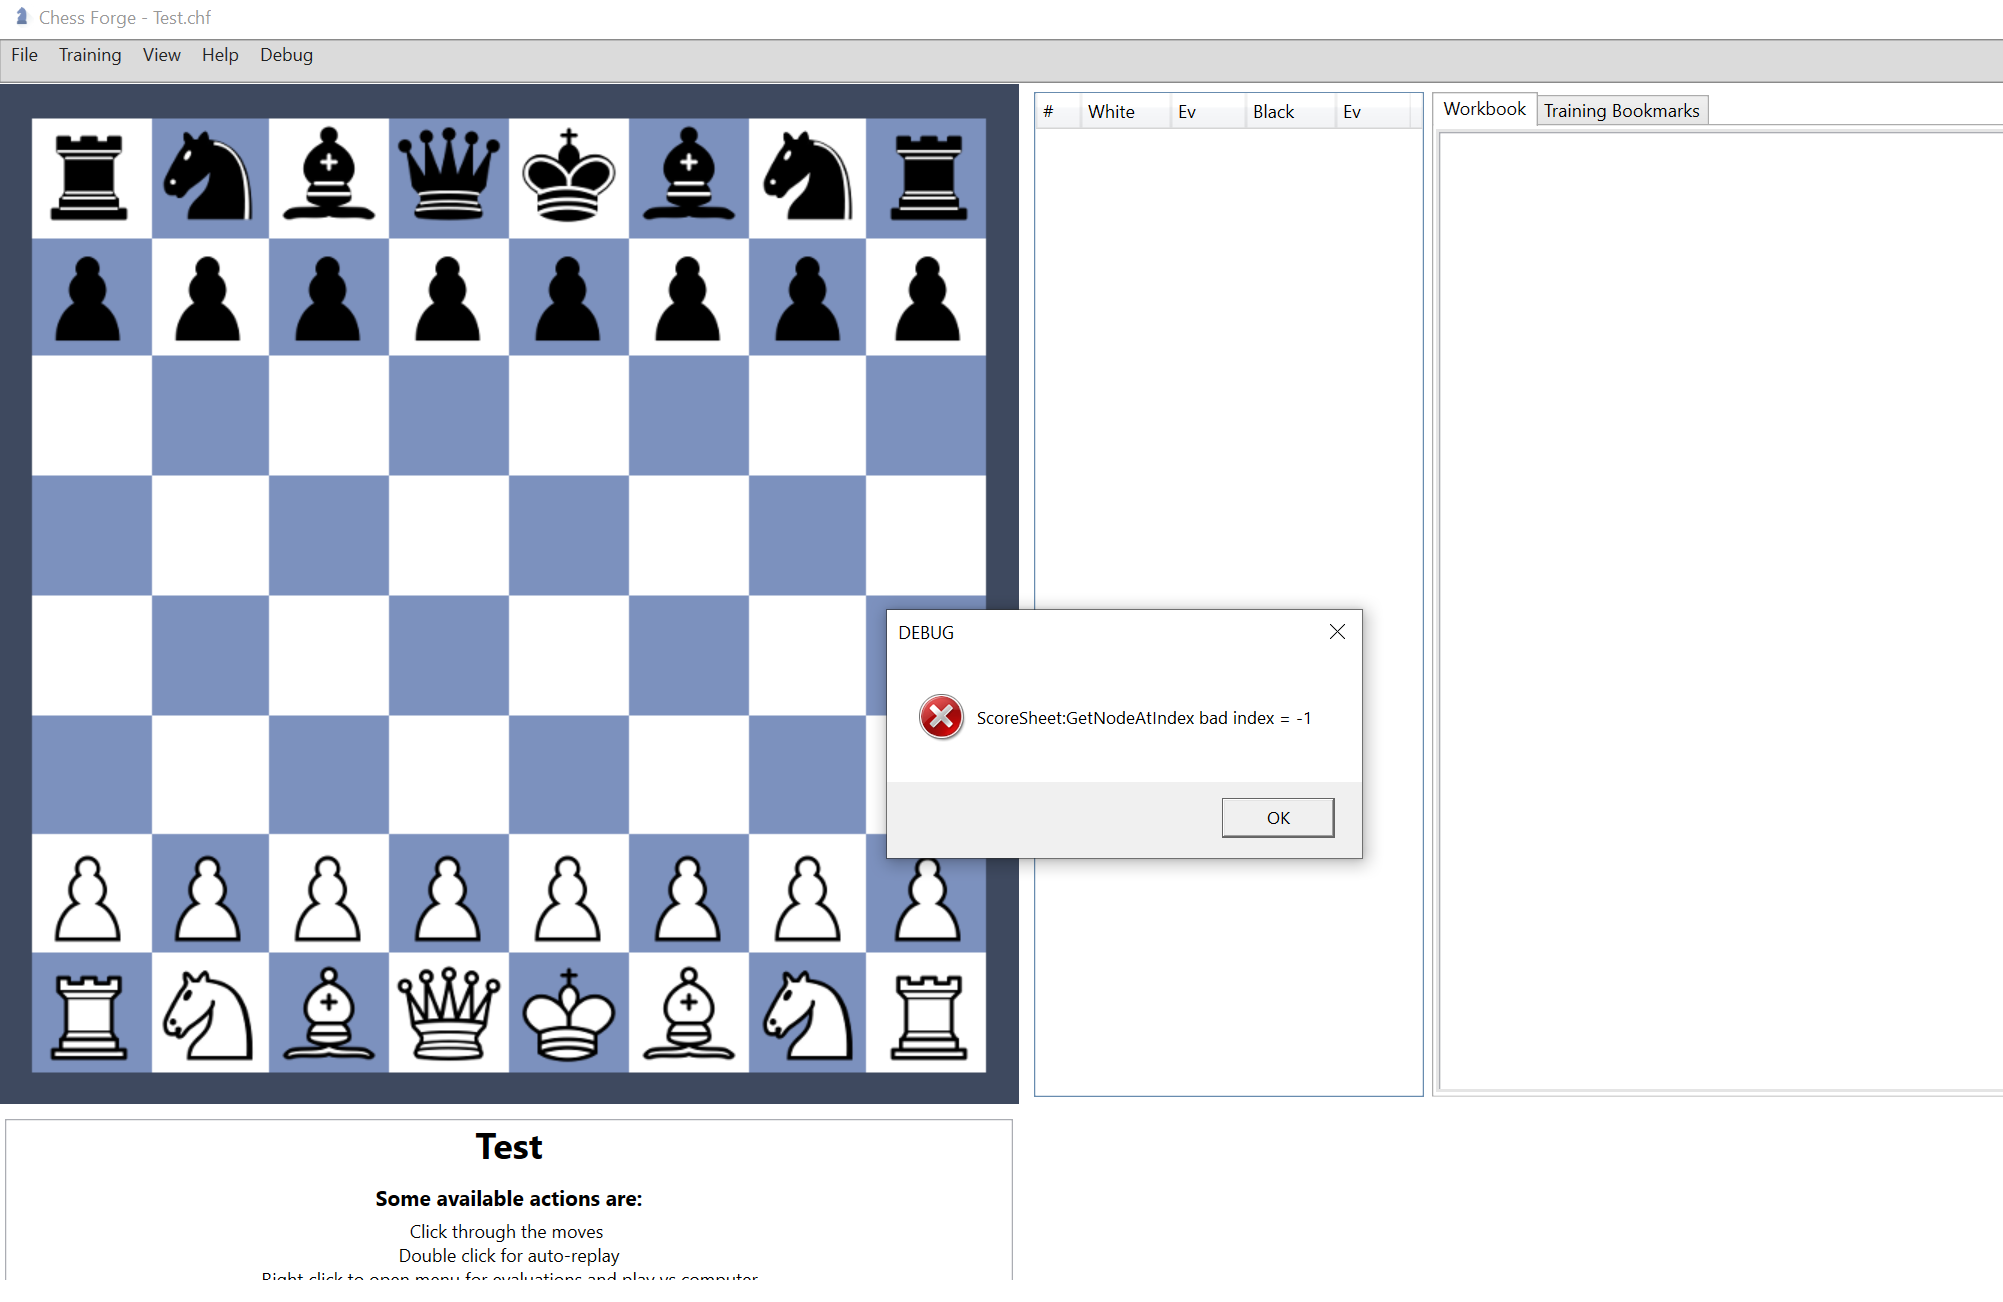Select the white pawn on d2
Screen dimensions: 2003x1302
pyautogui.click(x=448, y=898)
